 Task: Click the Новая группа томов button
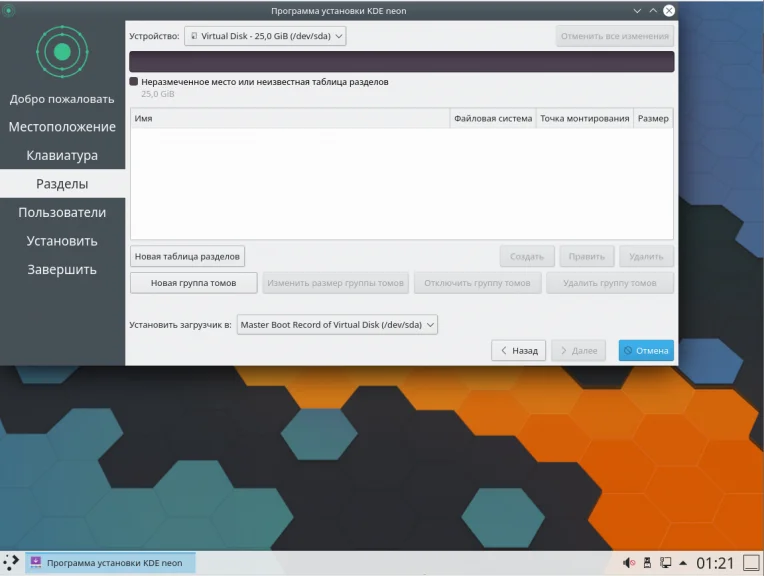point(193,283)
